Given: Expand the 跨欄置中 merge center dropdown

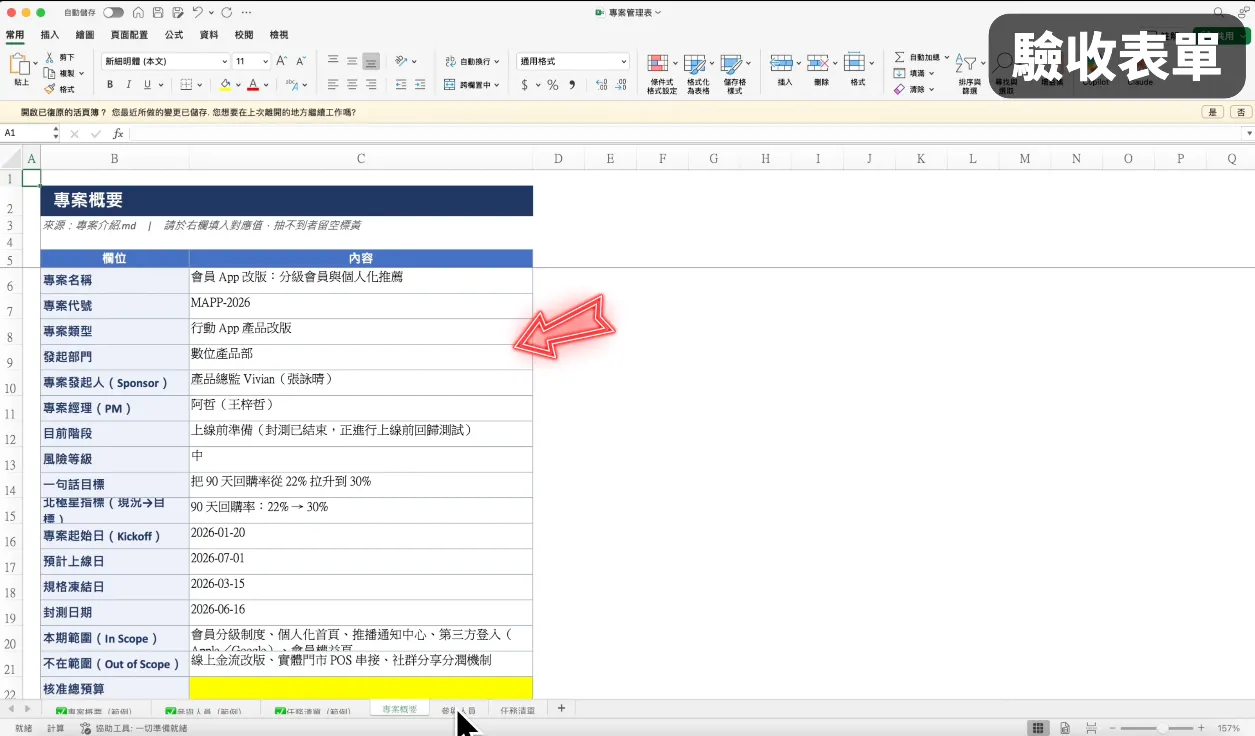Looking at the screenshot, I should click(x=497, y=85).
